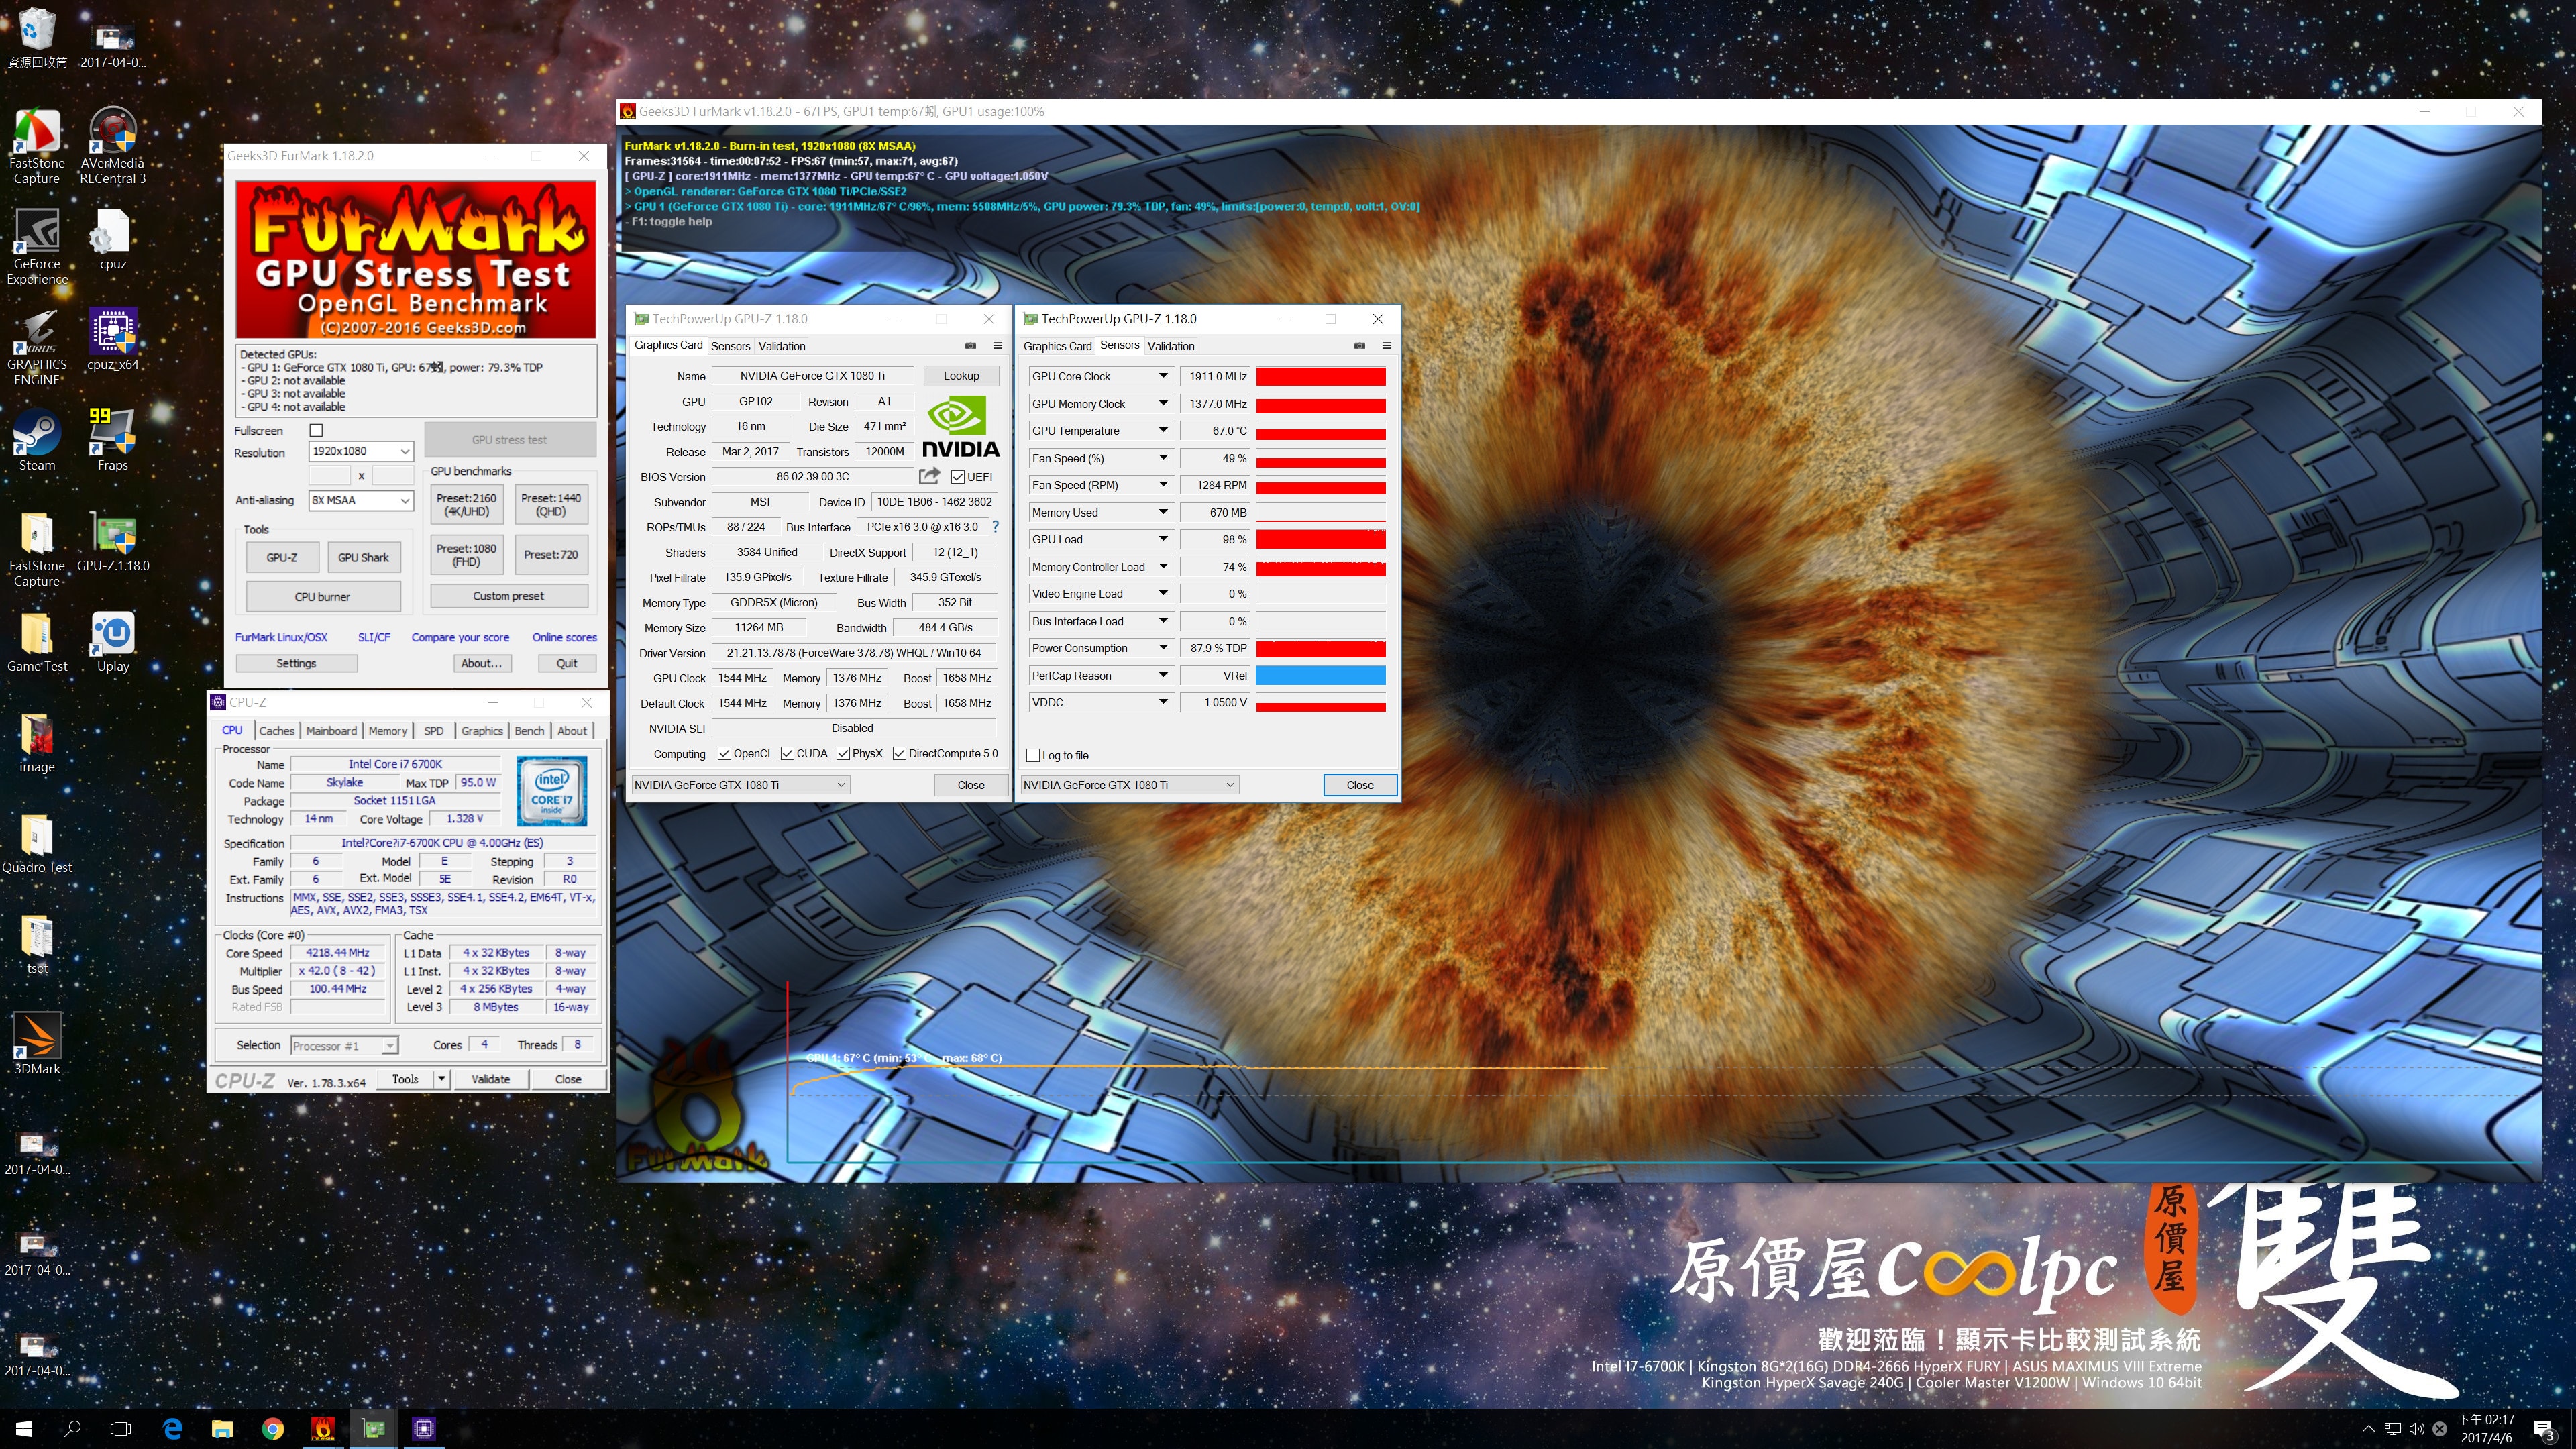
Task: Toggle the PhysX checkbox
Action: click(x=843, y=753)
